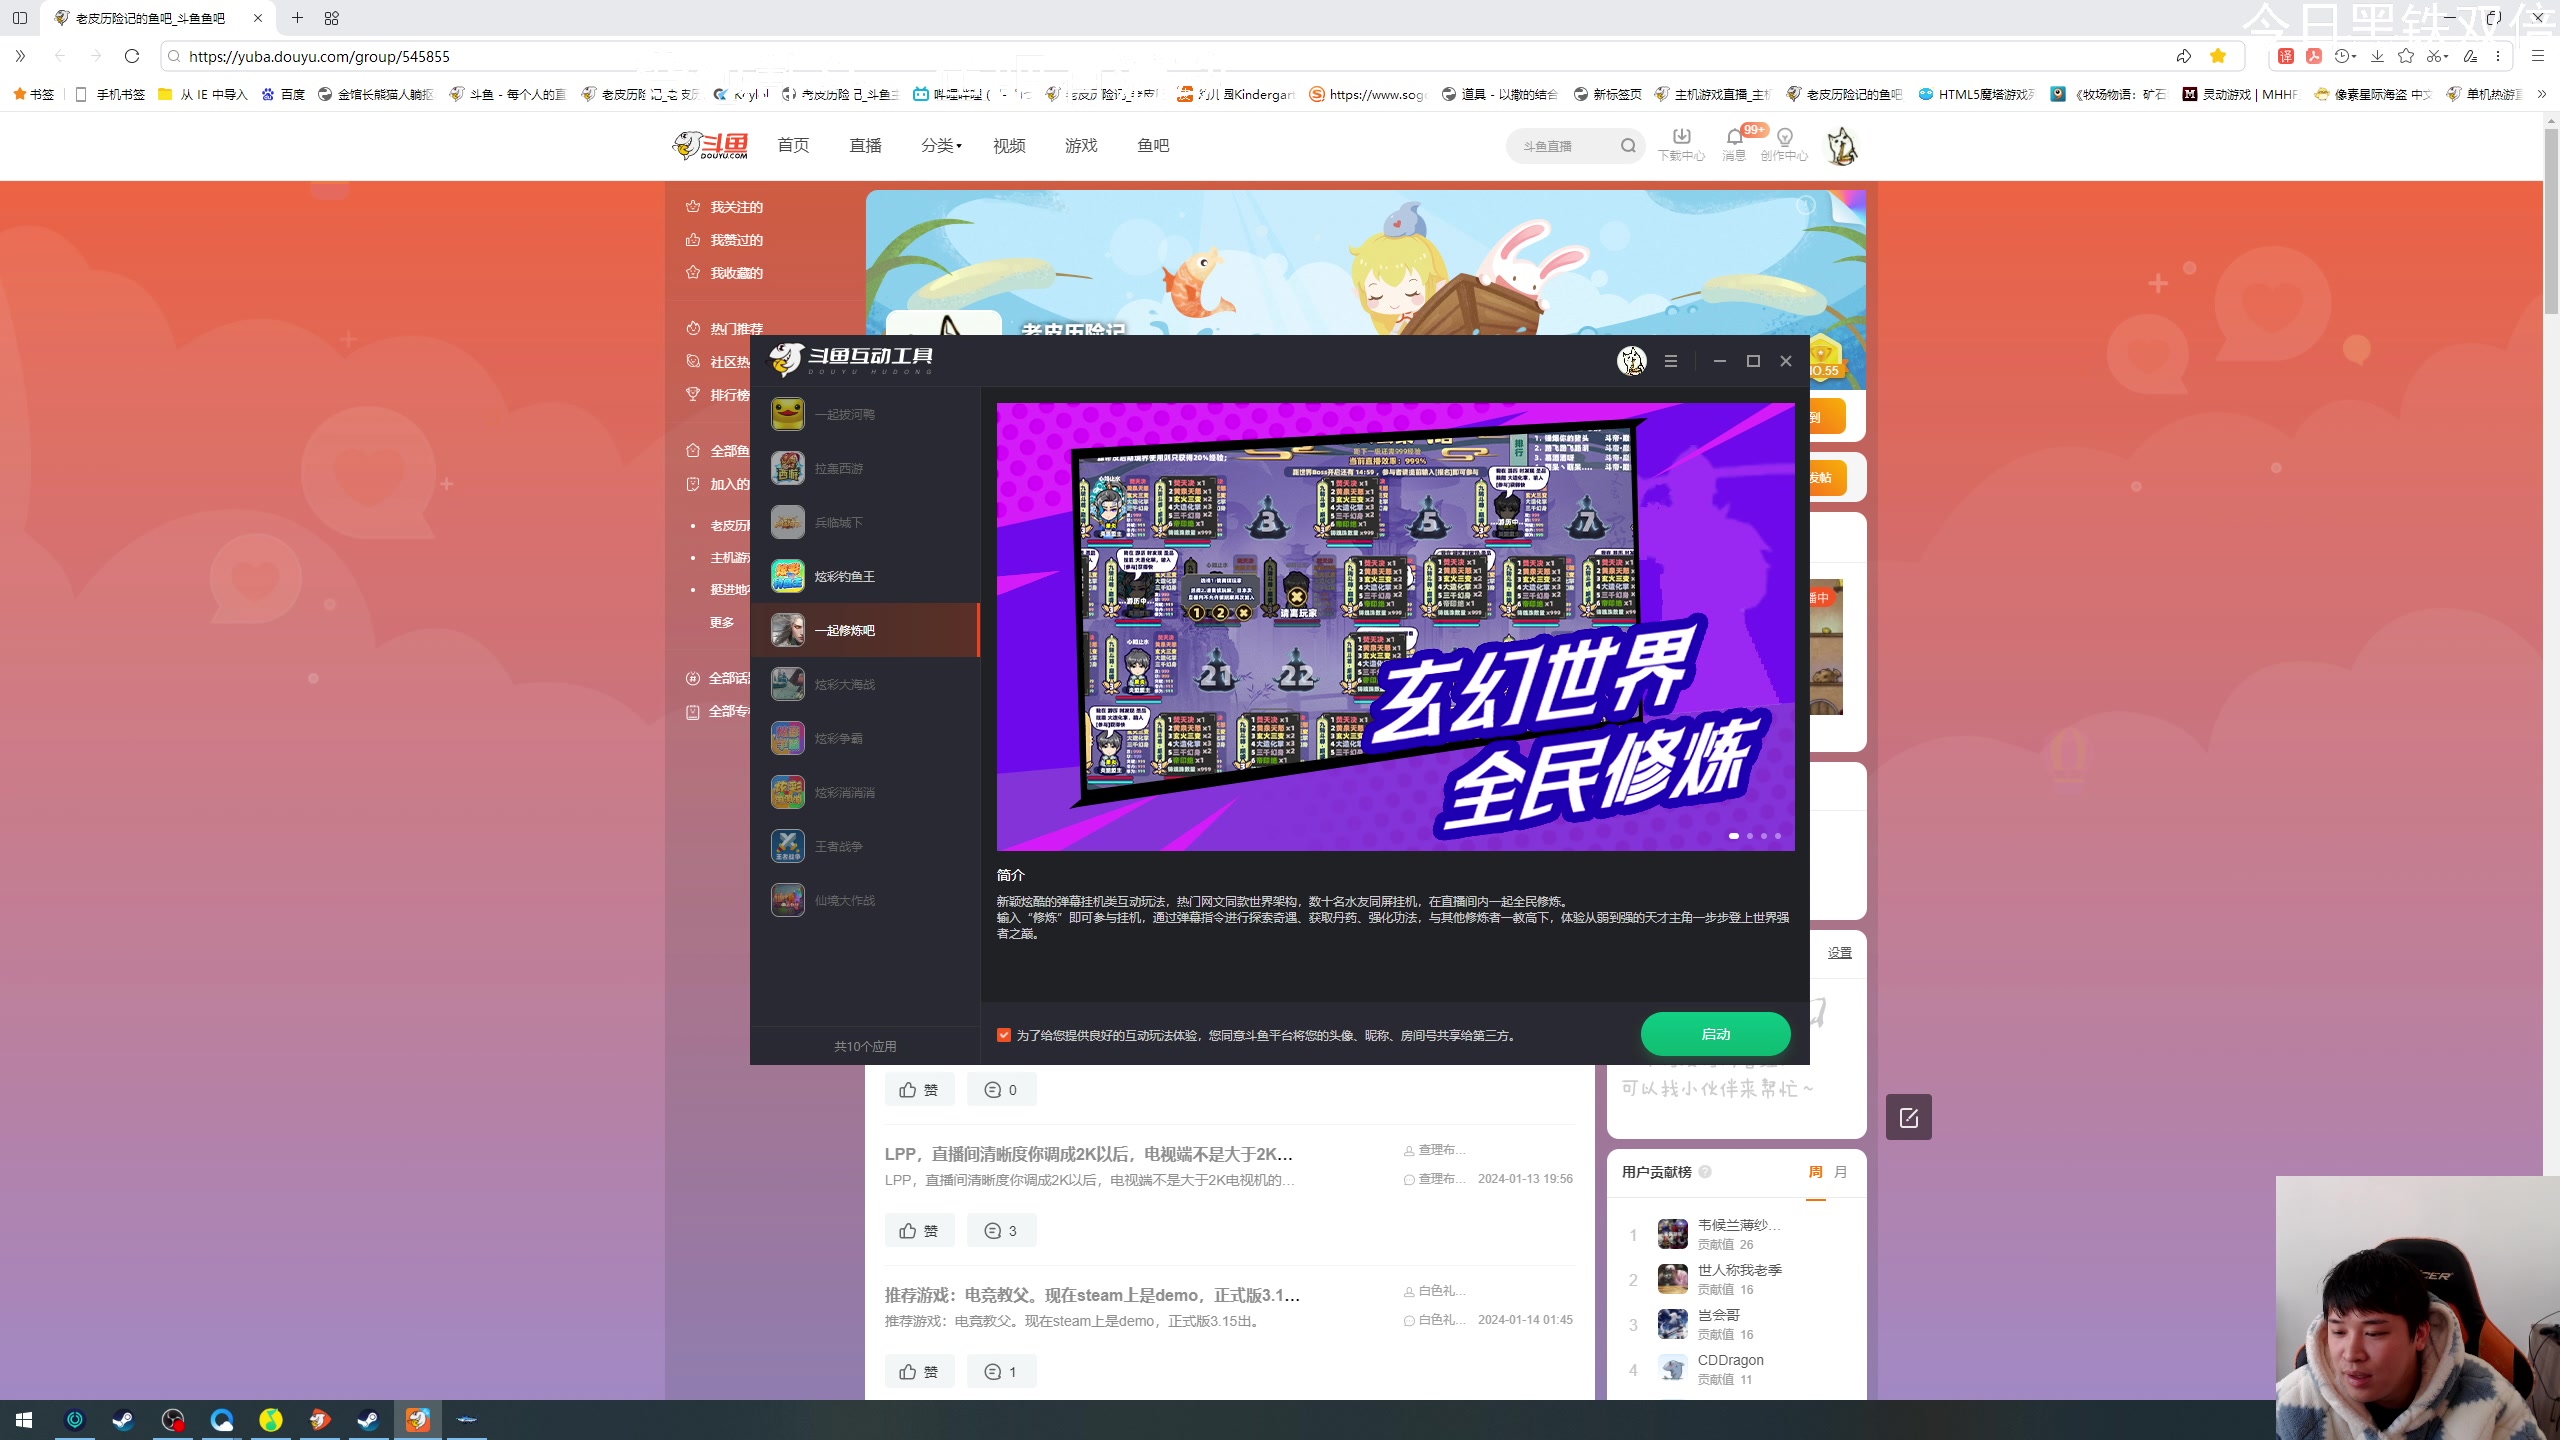Click browser translate extension icon
Image resolution: width=2560 pixels, height=1440 pixels.
pyautogui.click(x=2286, y=56)
